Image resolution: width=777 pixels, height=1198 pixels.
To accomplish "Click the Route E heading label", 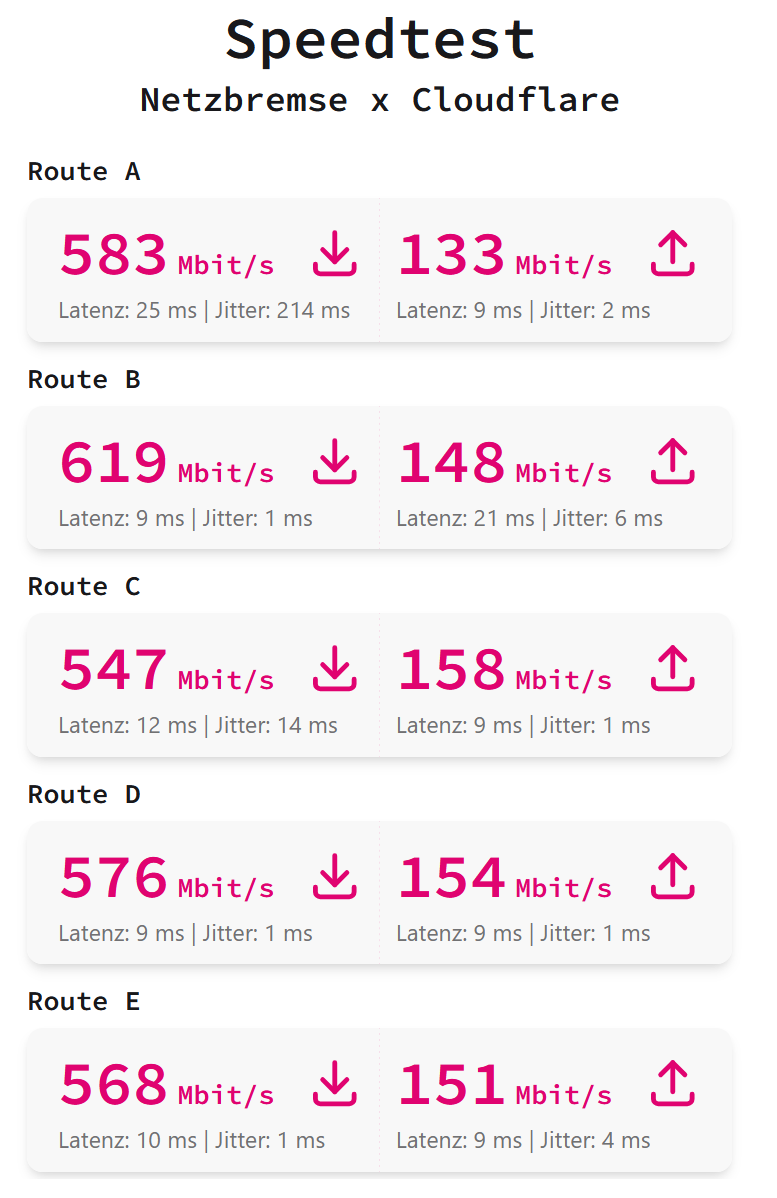I will tap(84, 1002).
